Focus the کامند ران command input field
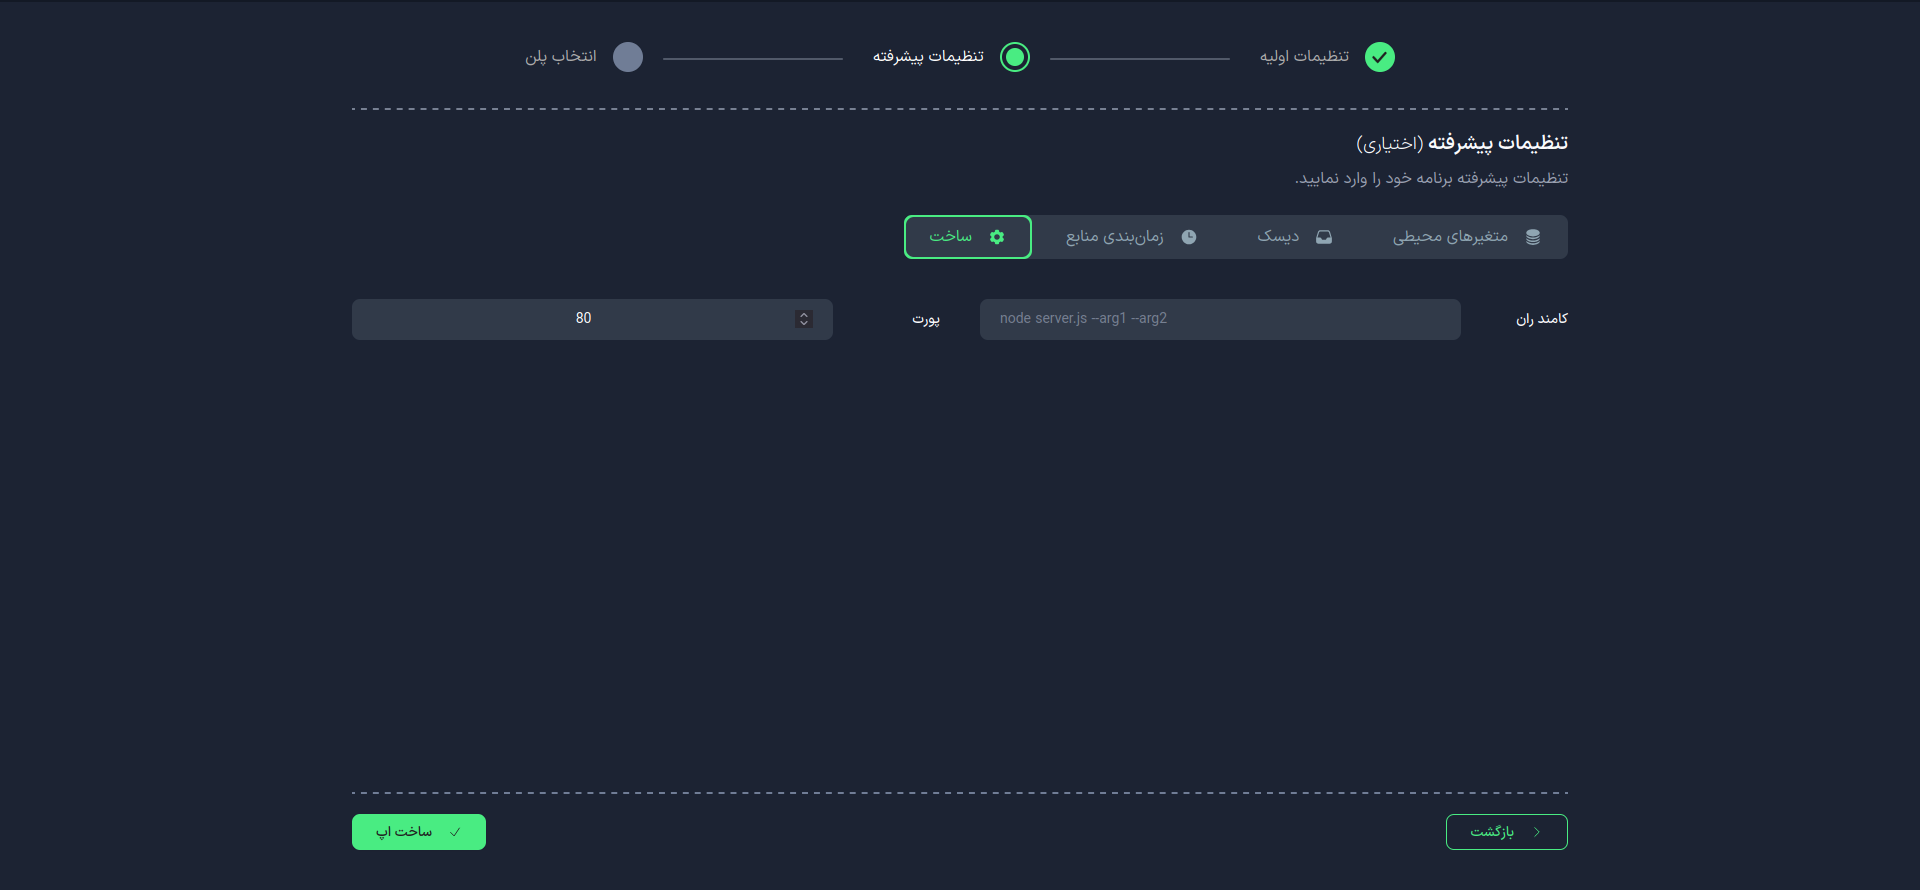This screenshot has width=1920, height=890. point(1220,319)
